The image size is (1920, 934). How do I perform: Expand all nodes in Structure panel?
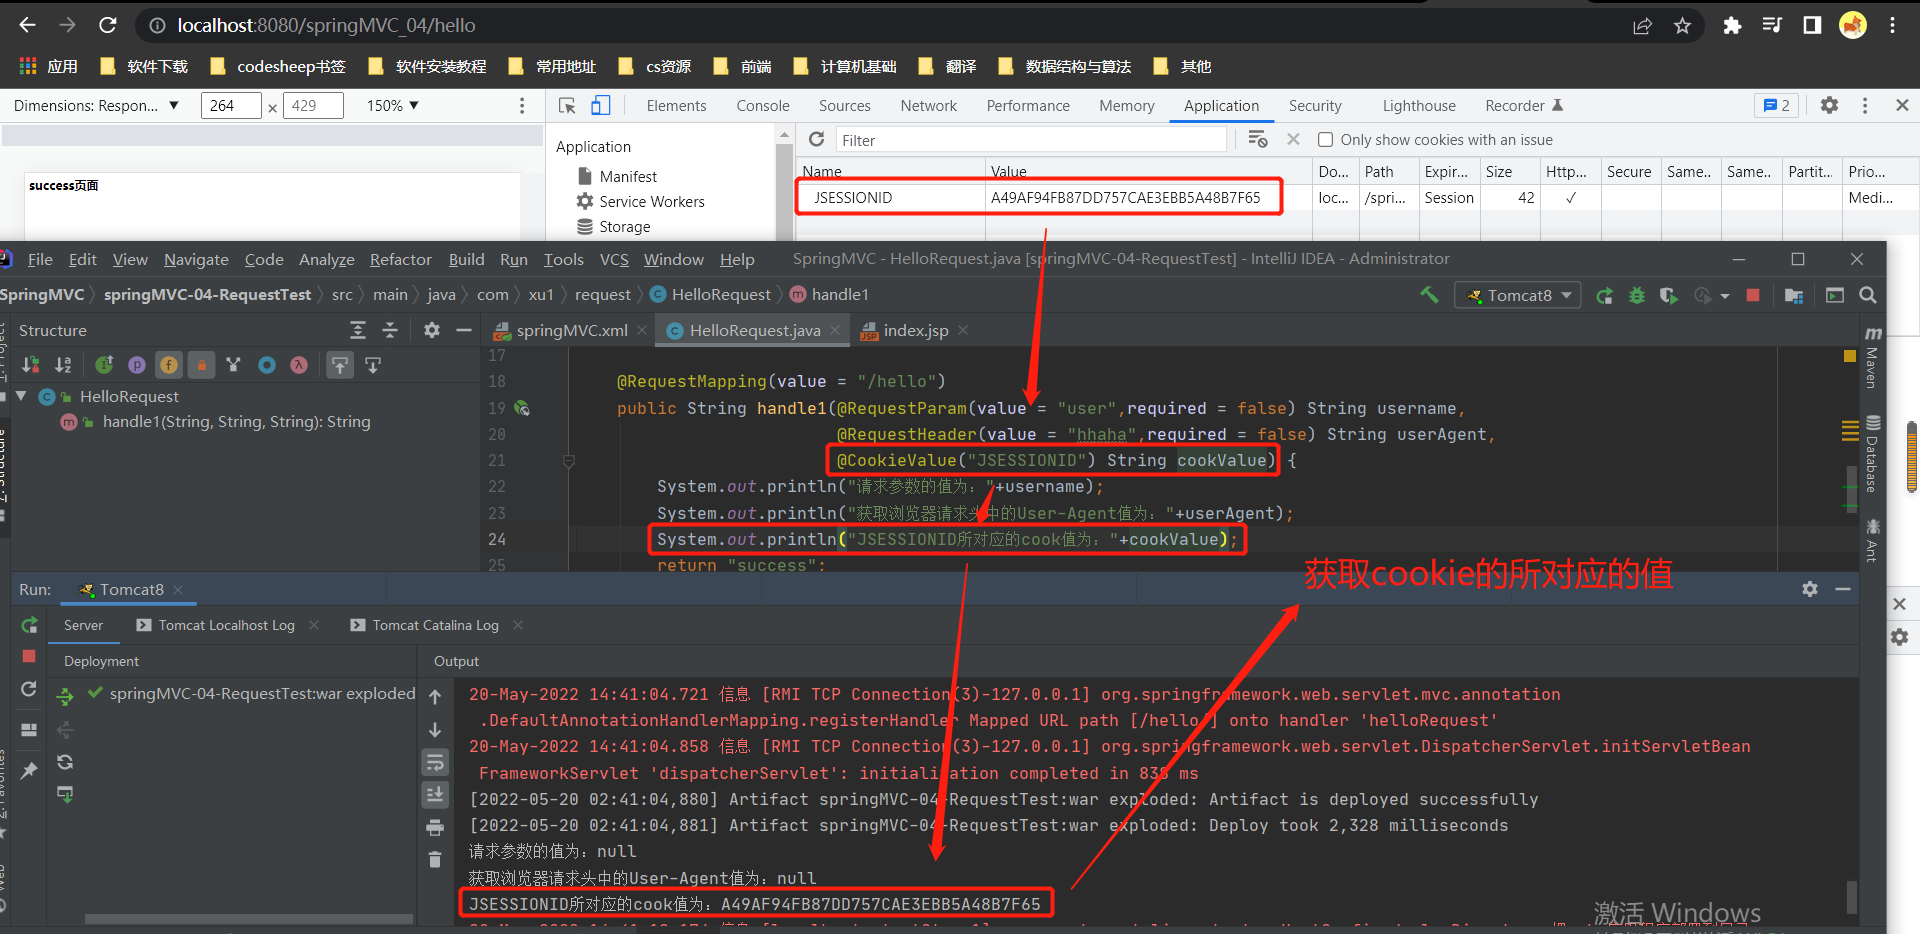click(x=358, y=330)
